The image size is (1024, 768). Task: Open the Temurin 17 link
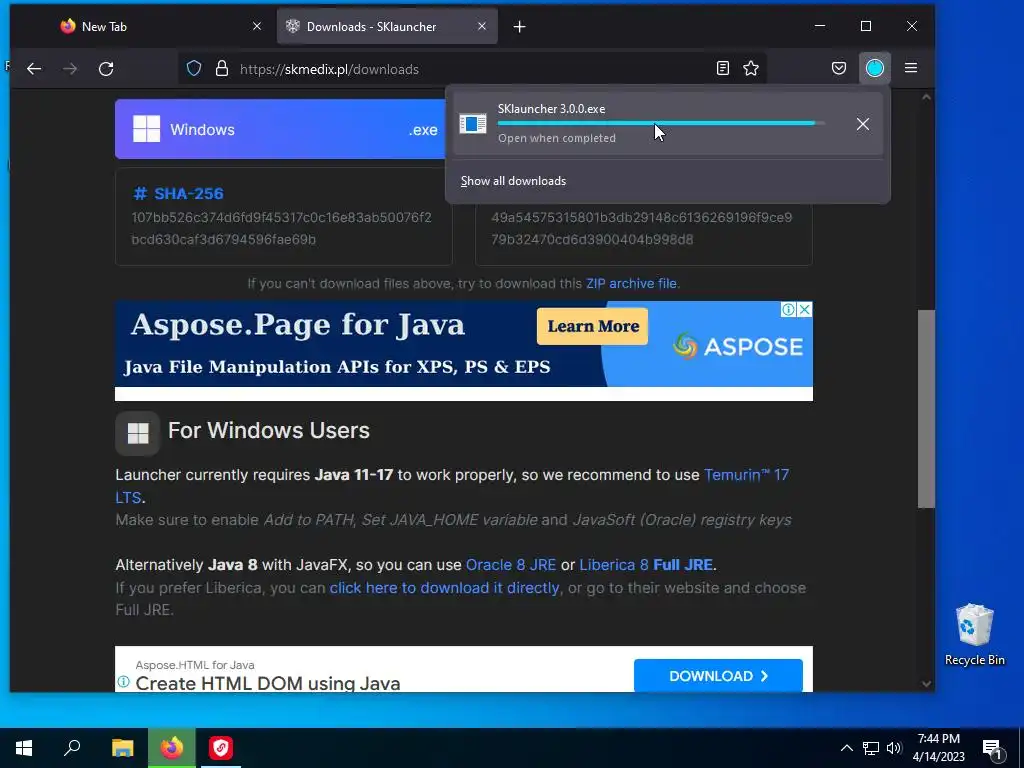pos(746,475)
